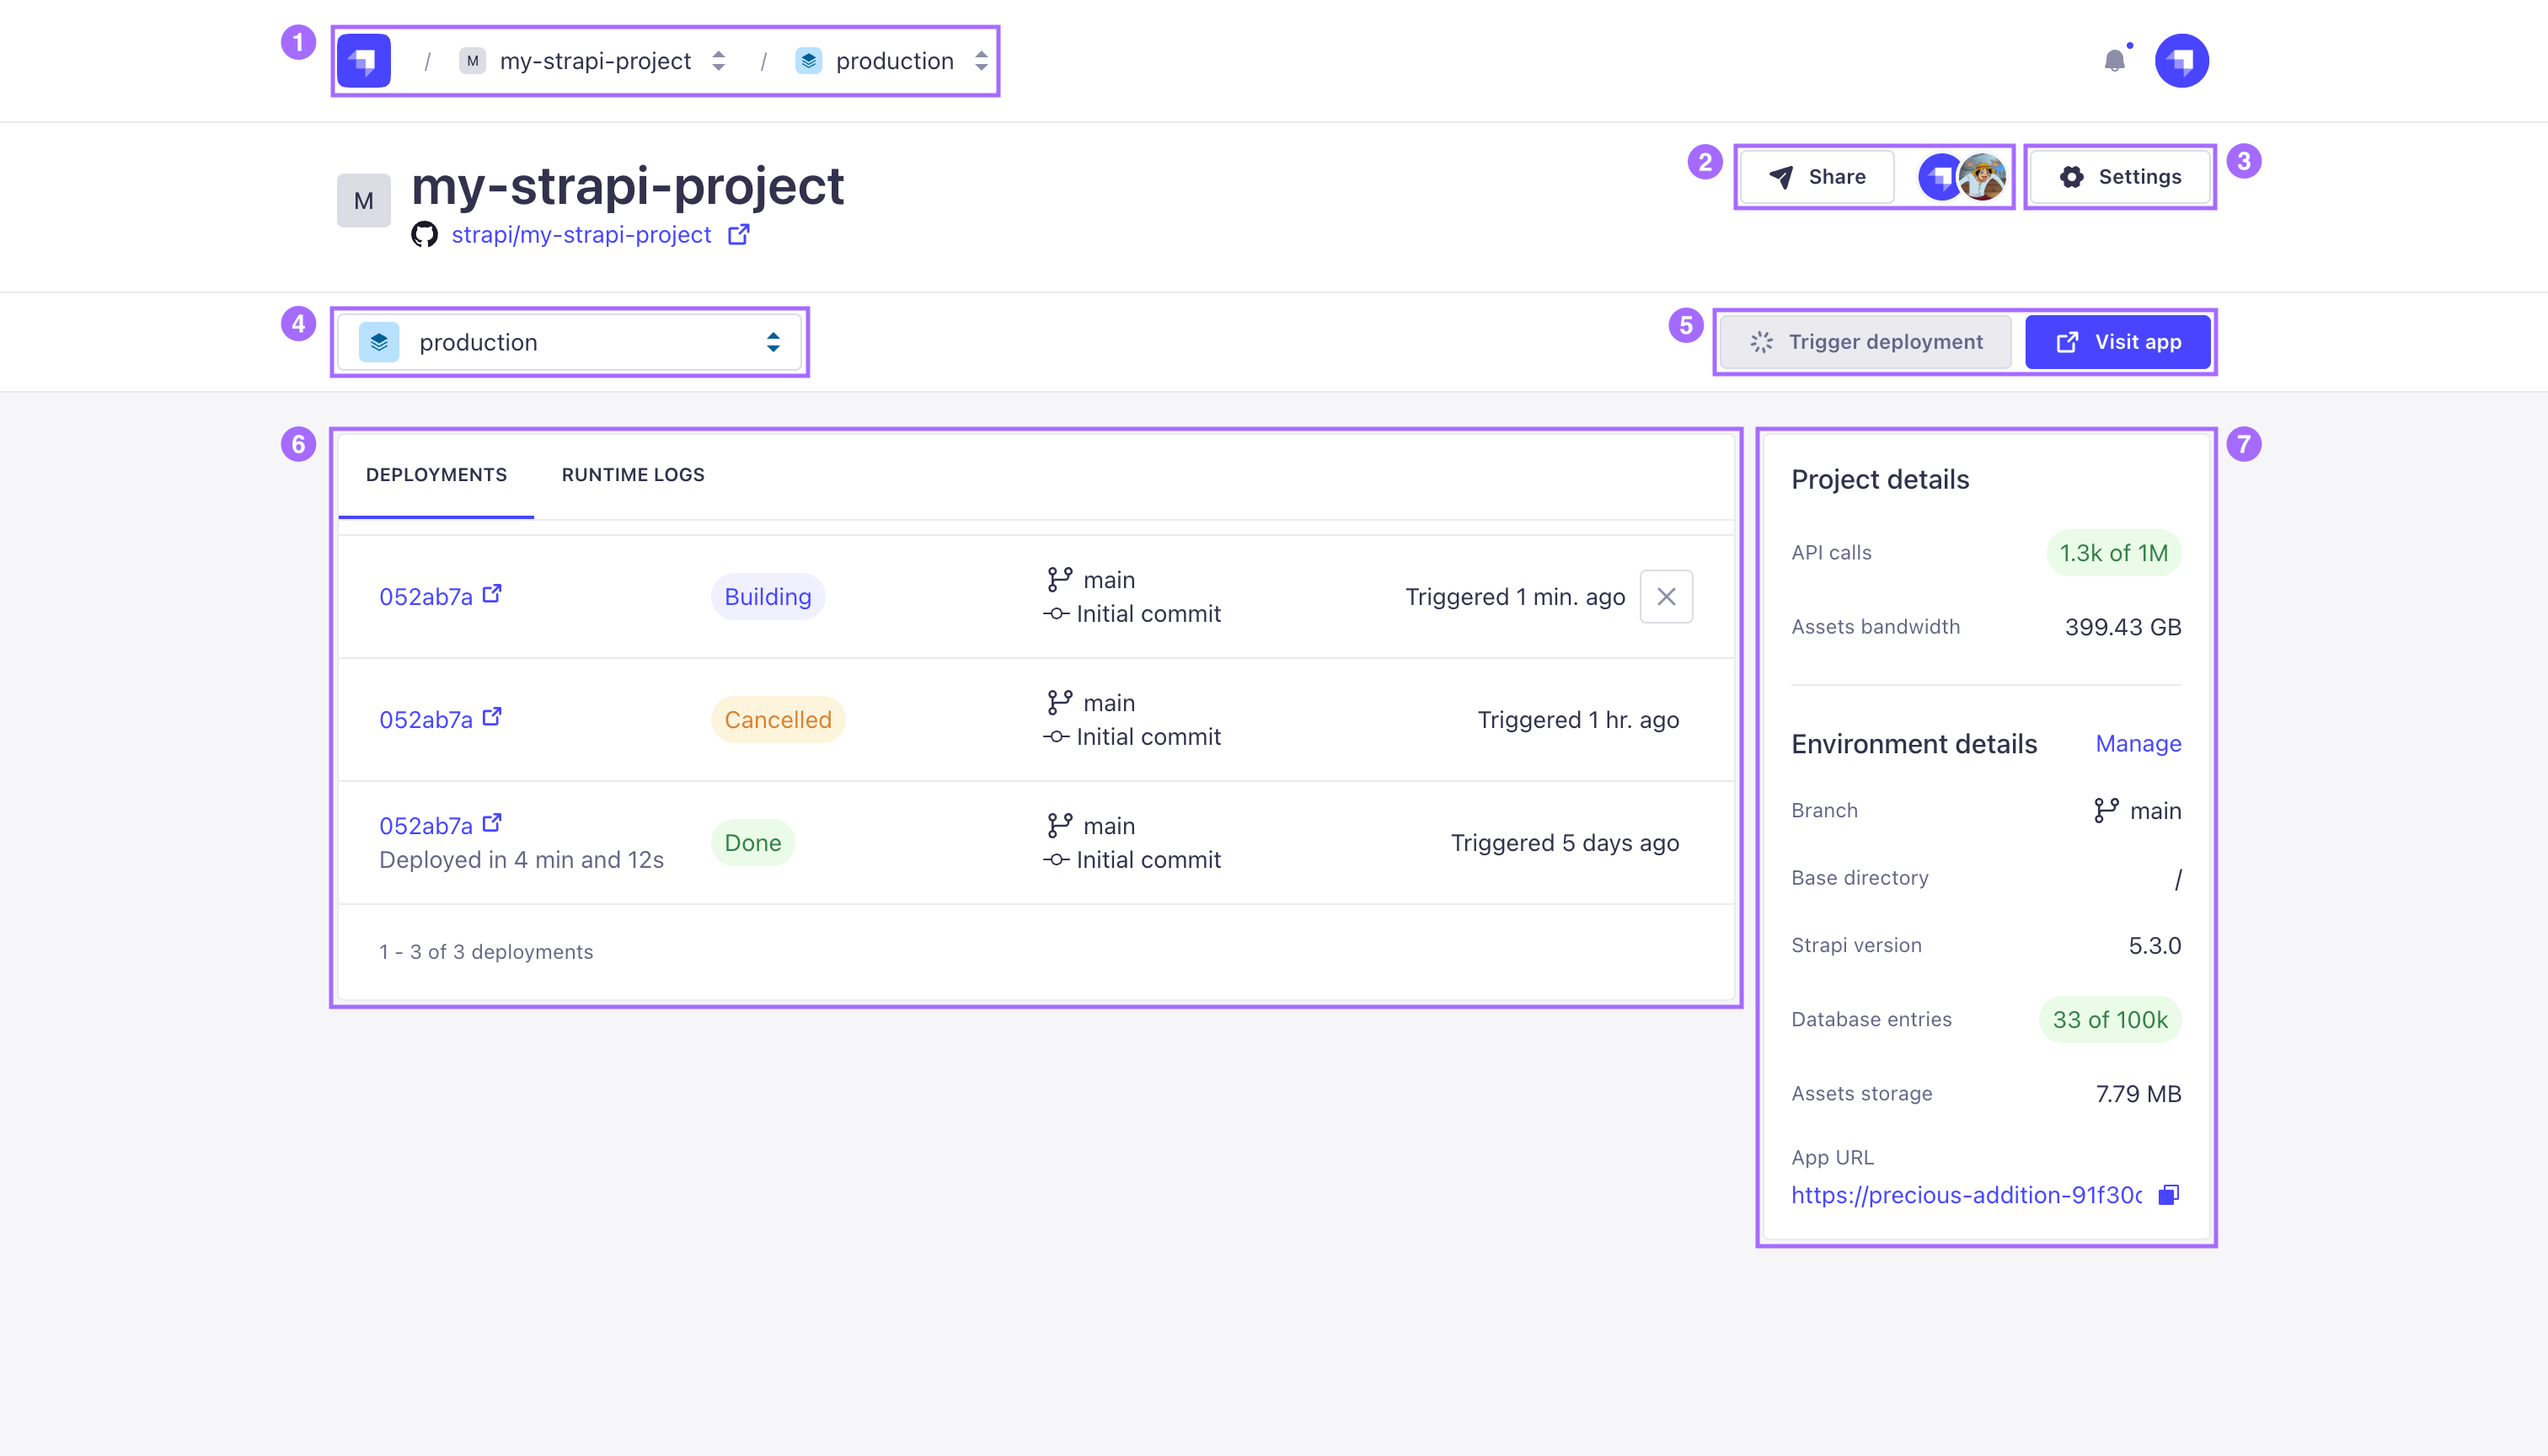Screen dimensions: 2548x1456
Task: Switch to the RUNTIME LOGS tab
Action: pyautogui.click(x=632, y=473)
